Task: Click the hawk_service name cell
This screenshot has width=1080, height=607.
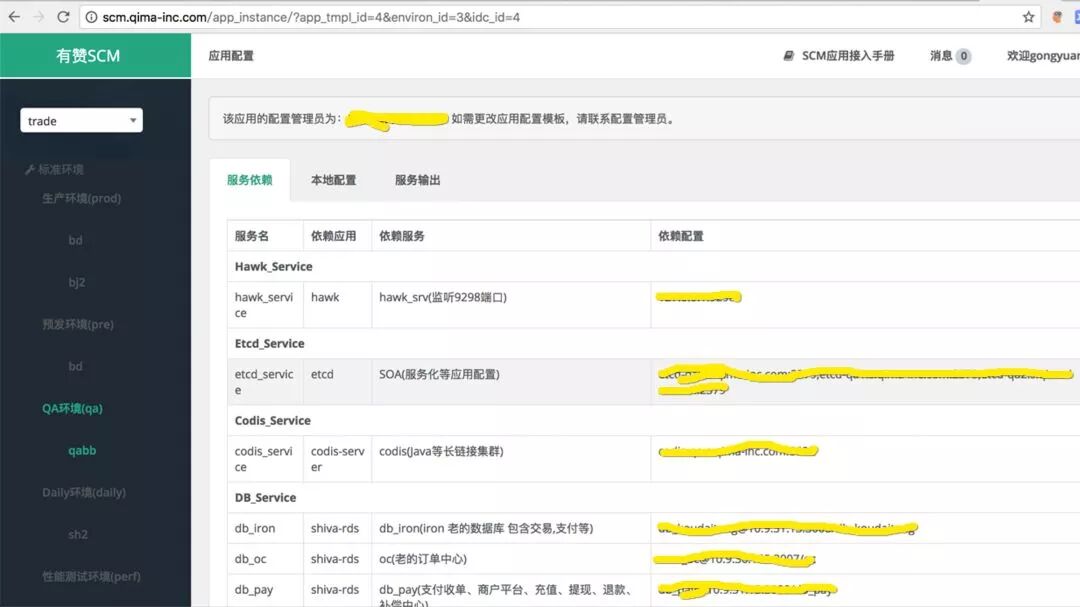Action: (x=264, y=305)
